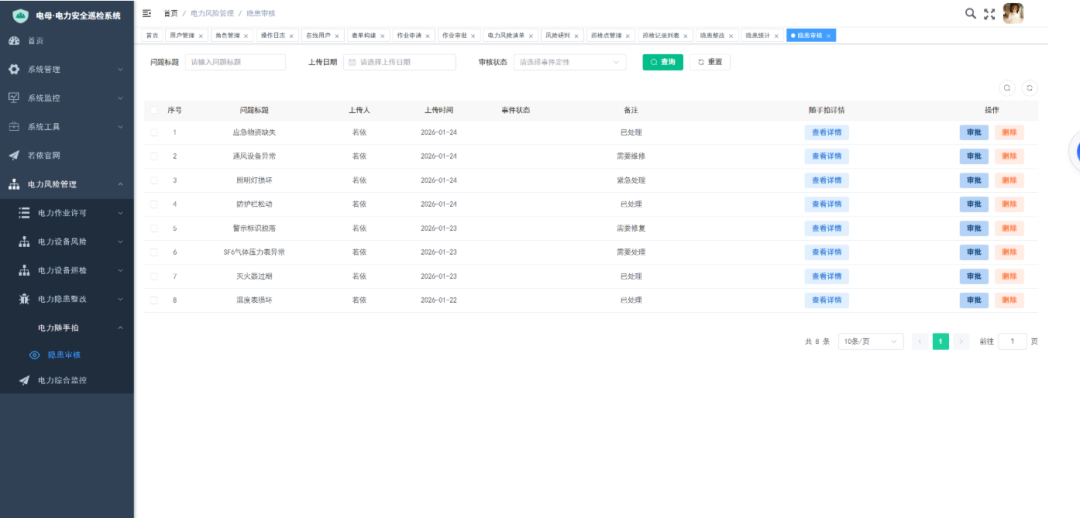Toggle fullscreen via the header icon
Image resolution: width=1080 pixels, height=518 pixels.
(x=990, y=14)
